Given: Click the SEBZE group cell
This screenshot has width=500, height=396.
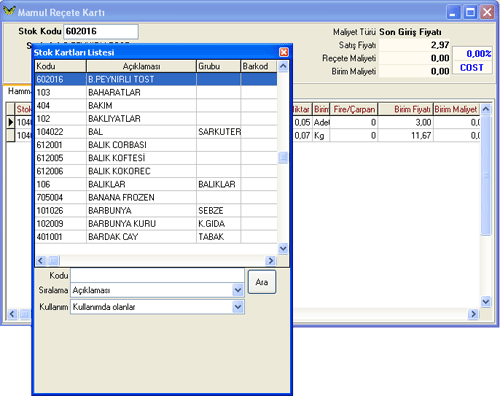Looking at the screenshot, I should coord(219,210).
